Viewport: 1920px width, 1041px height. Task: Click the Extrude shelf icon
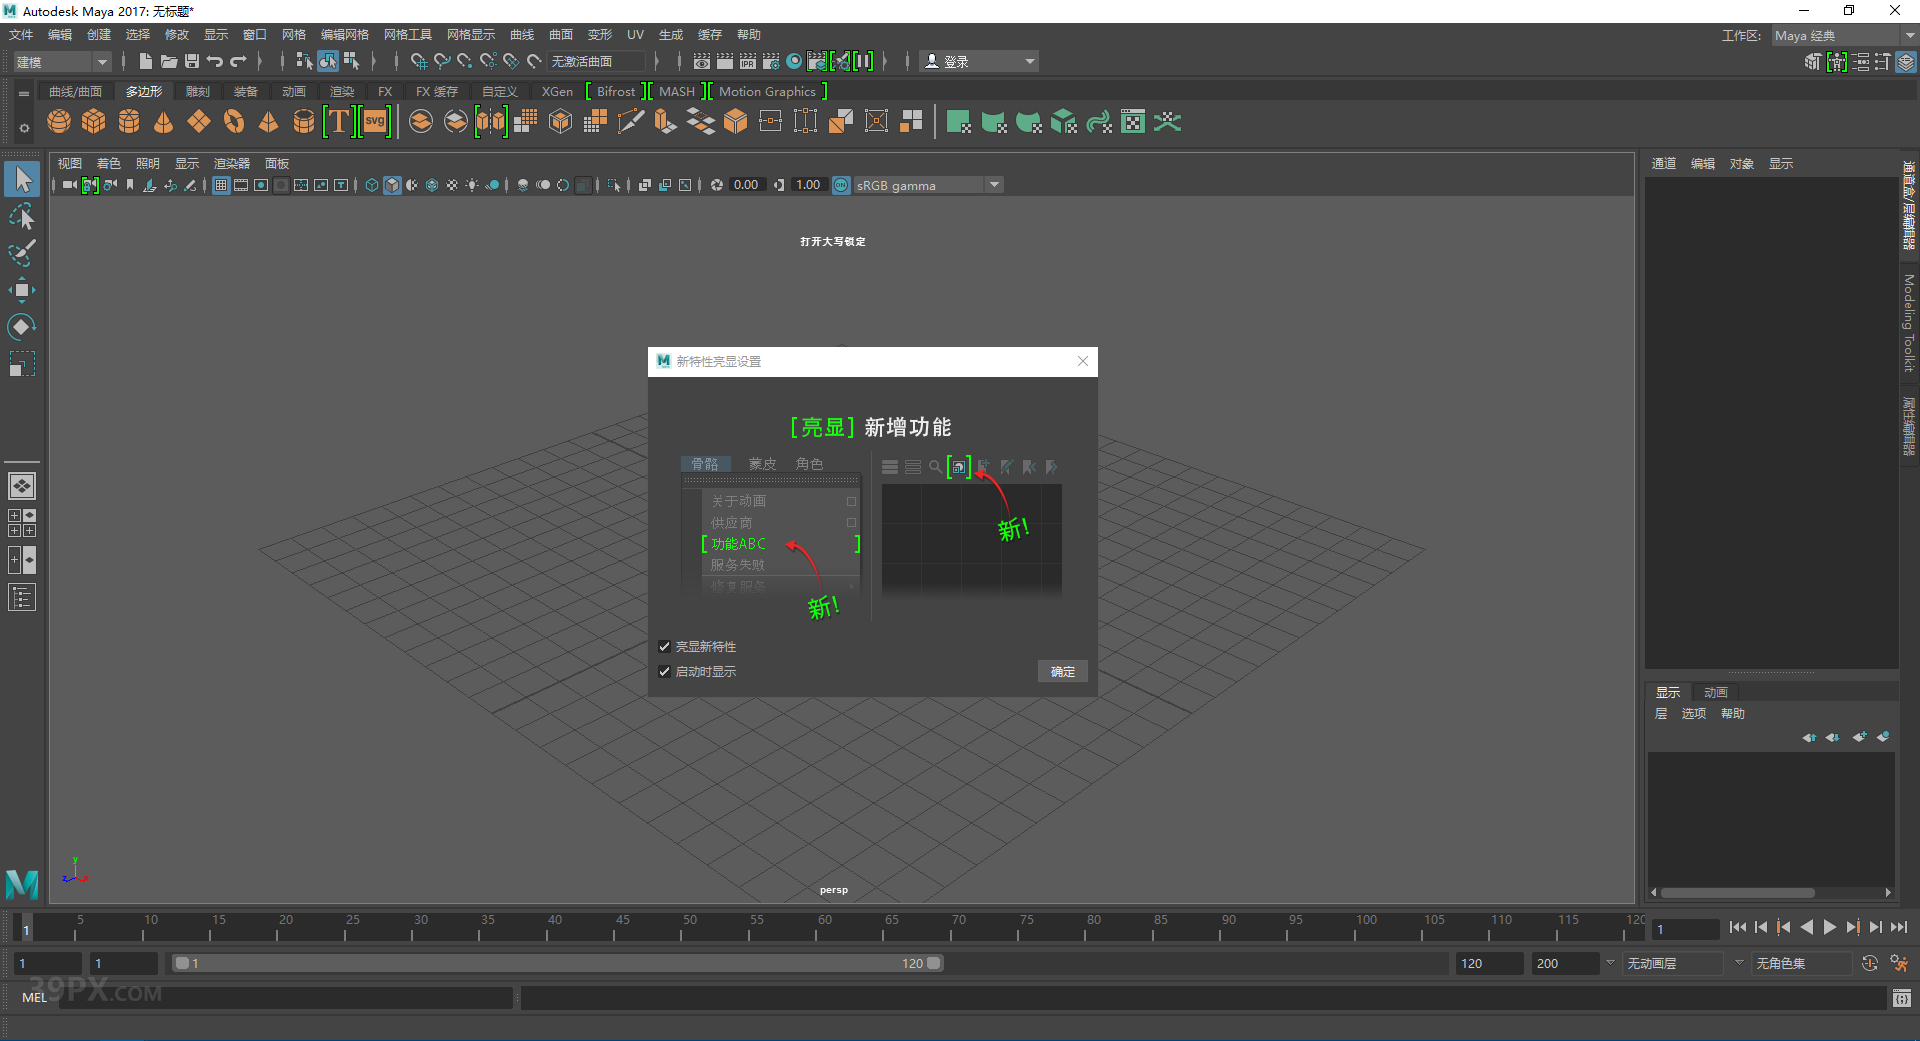coord(665,122)
